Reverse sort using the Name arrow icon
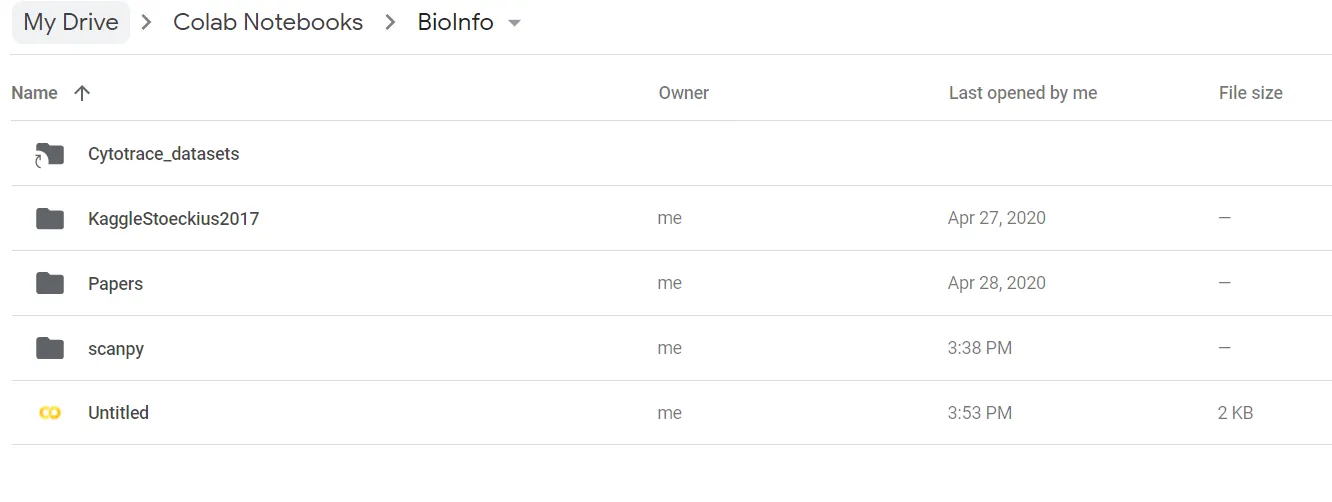Image resolution: width=1332 pixels, height=502 pixels. pyautogui.click(x=82, y=93)
